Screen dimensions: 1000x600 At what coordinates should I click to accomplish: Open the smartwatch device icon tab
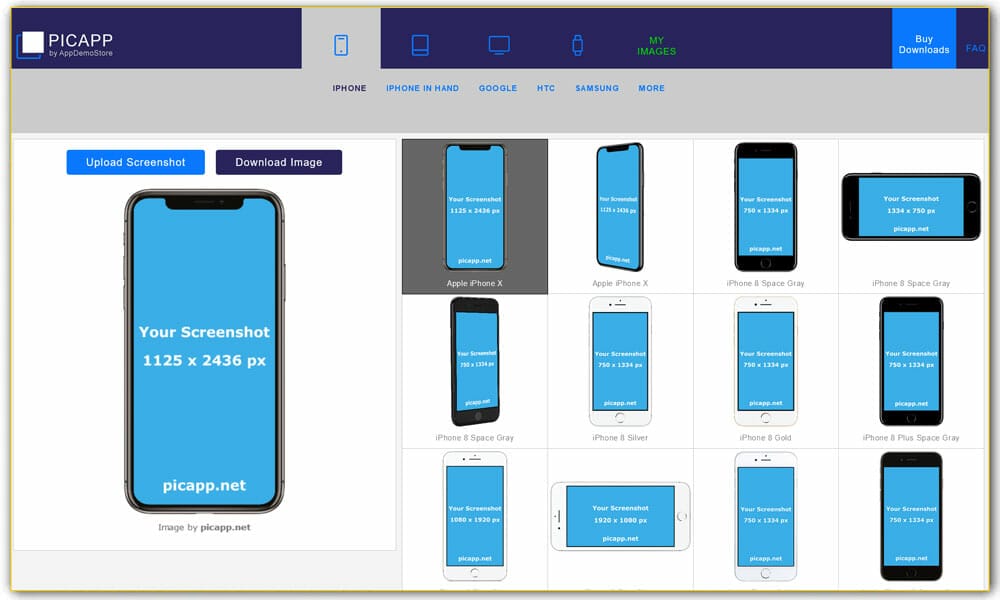[577, 45]
